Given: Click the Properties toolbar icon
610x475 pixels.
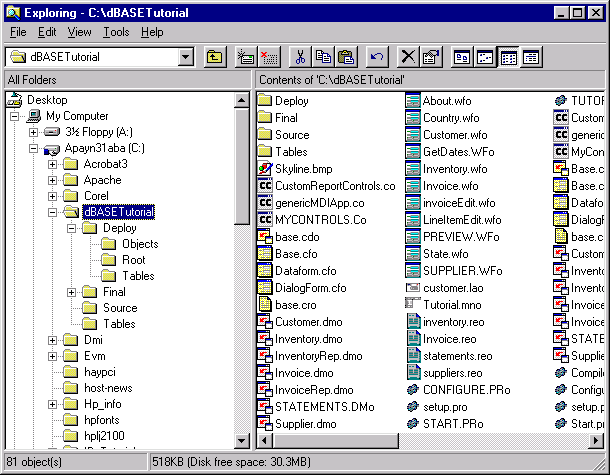Looking at the screenshot, I should click(x=431, y=57).
